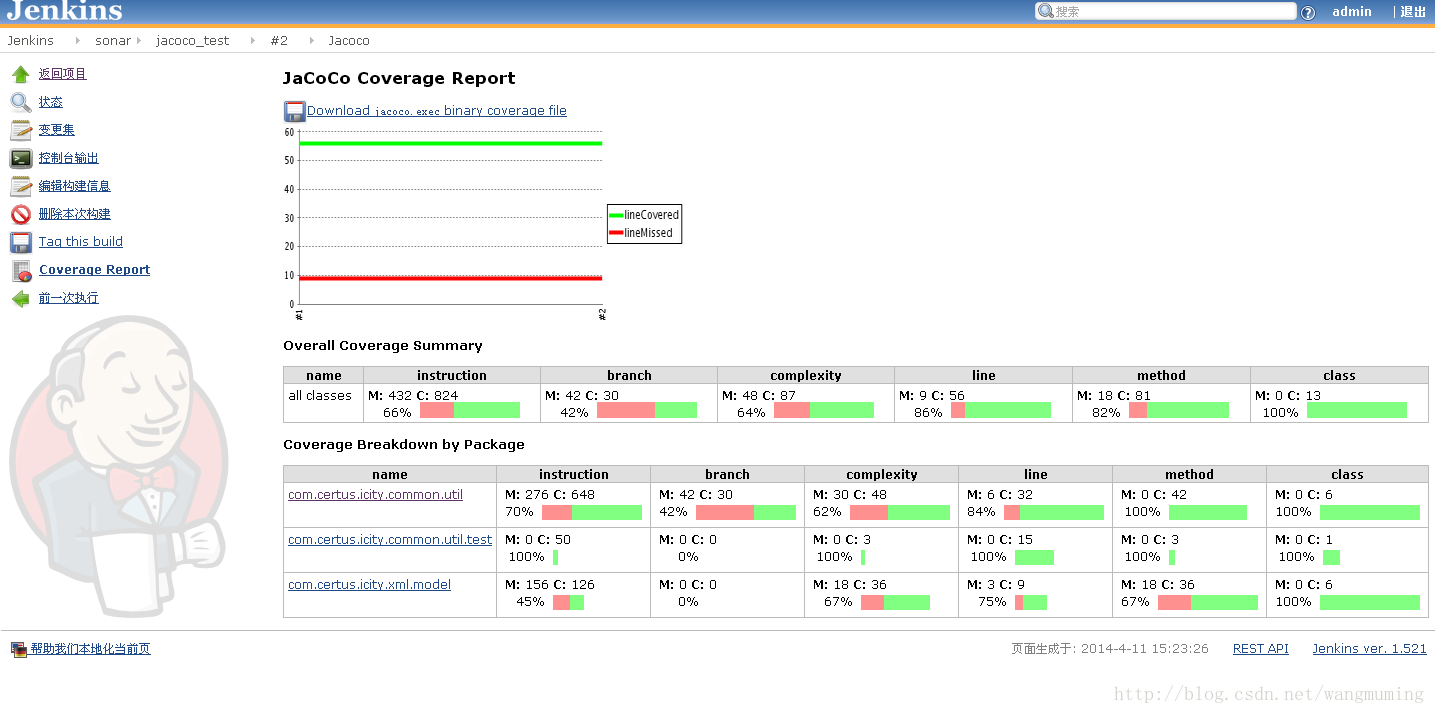The width and height of the screenshot is (1435, 714).
Task: Click the notepad icon next to 变更集
Action: click(x=21, y=130)
